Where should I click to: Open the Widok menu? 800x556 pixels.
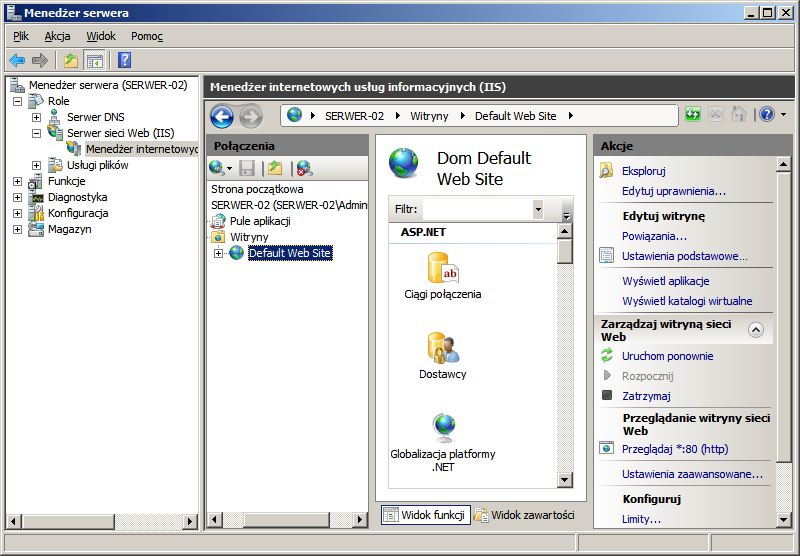click(101, 36)
